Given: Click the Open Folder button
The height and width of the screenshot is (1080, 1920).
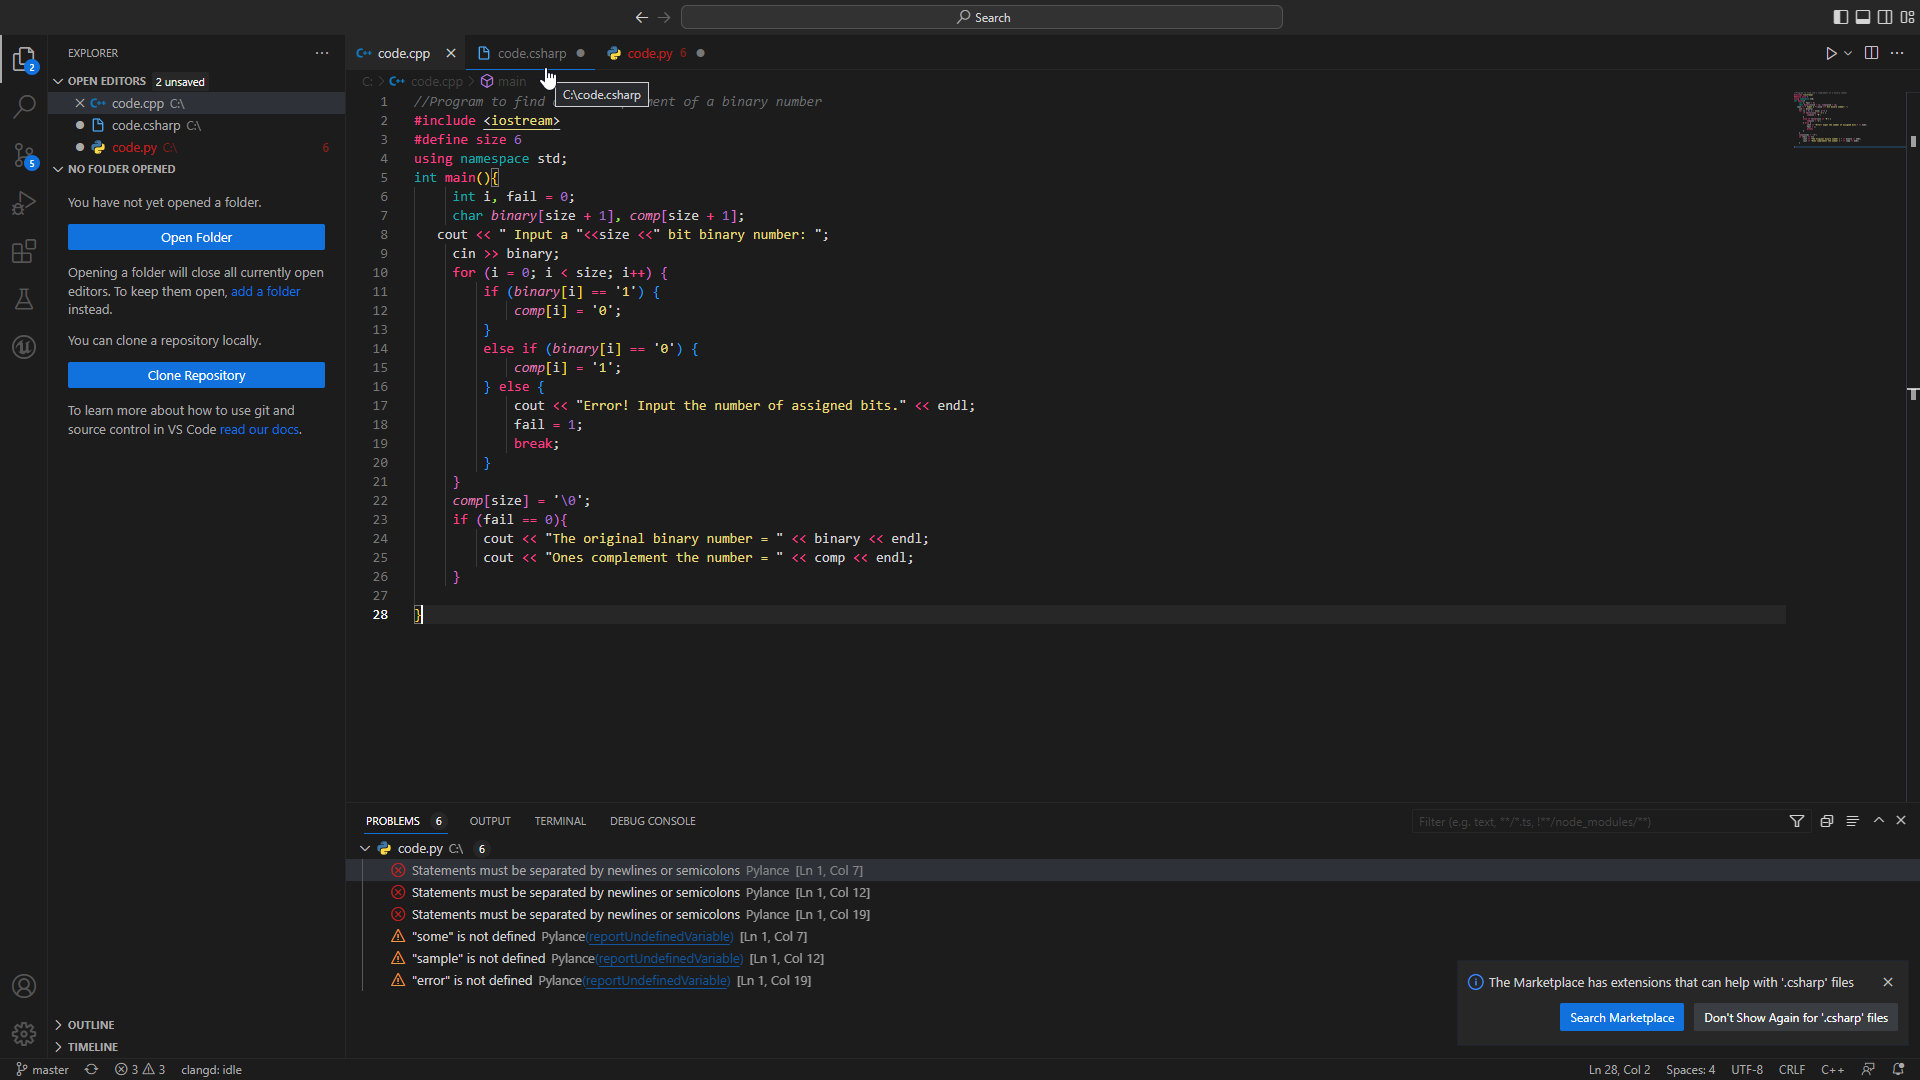Looking at the screenshot, I should 196,237.
